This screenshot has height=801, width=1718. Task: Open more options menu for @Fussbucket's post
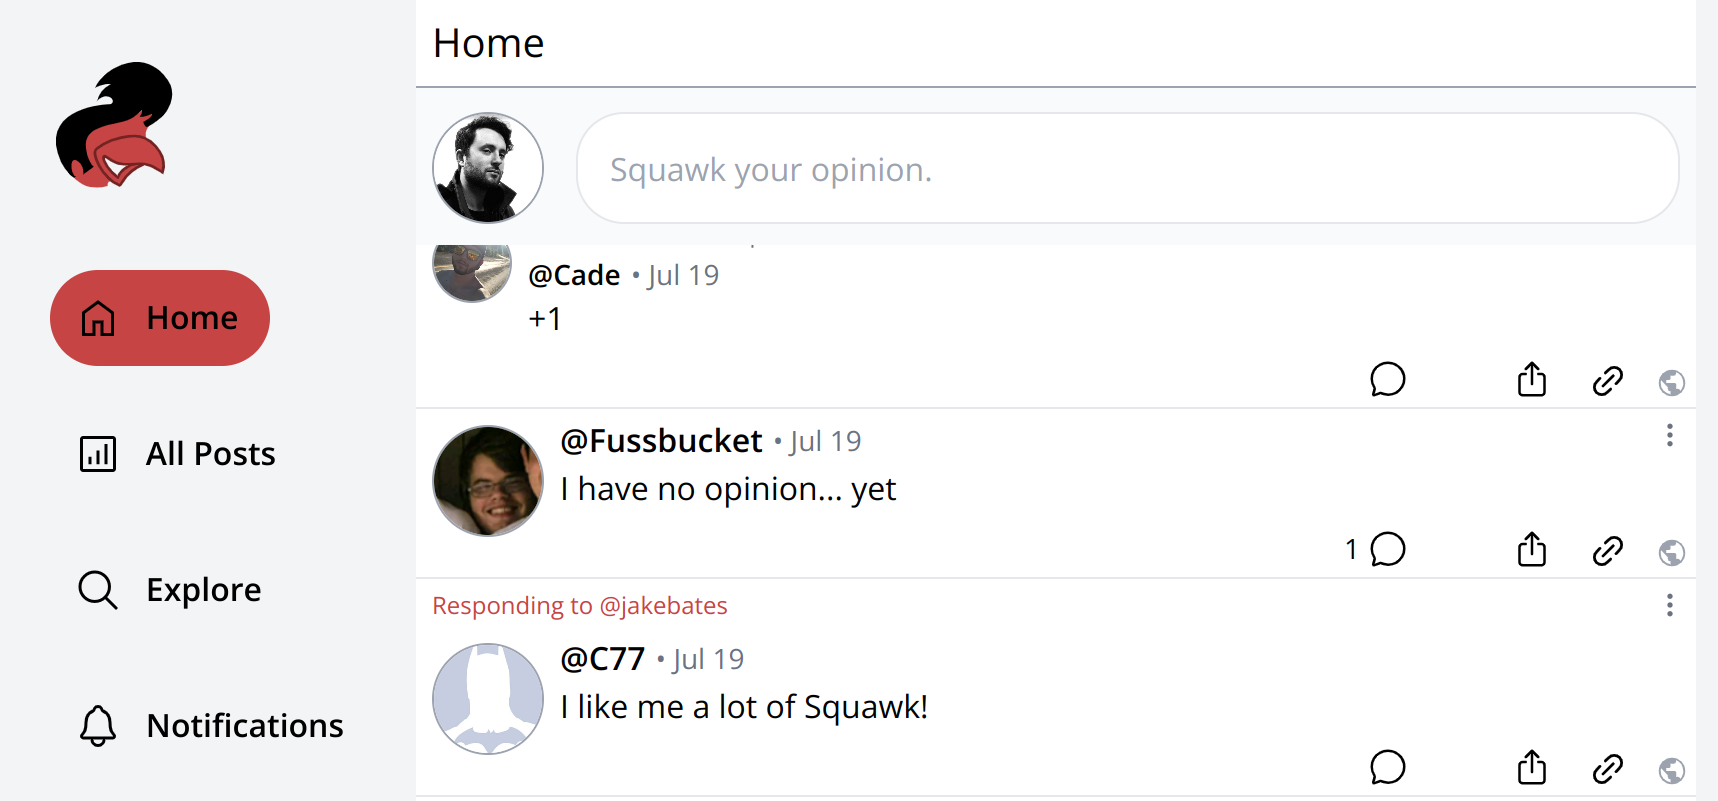click(1669, 435)
